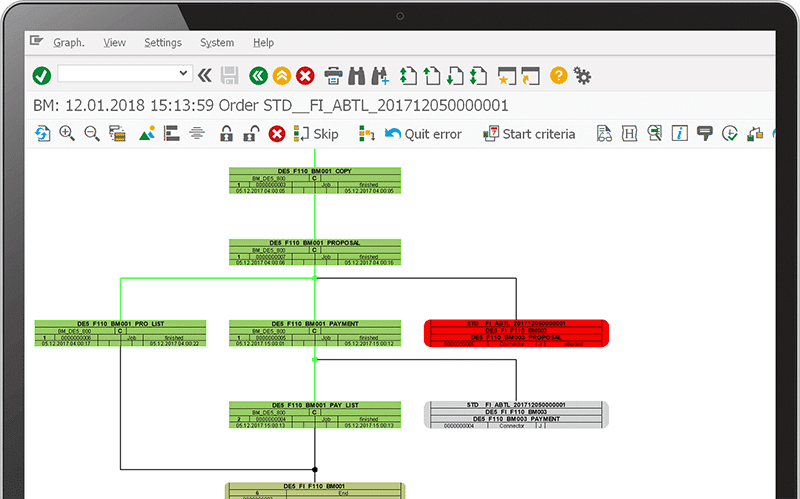Click the Find binoculars icon

357,76
